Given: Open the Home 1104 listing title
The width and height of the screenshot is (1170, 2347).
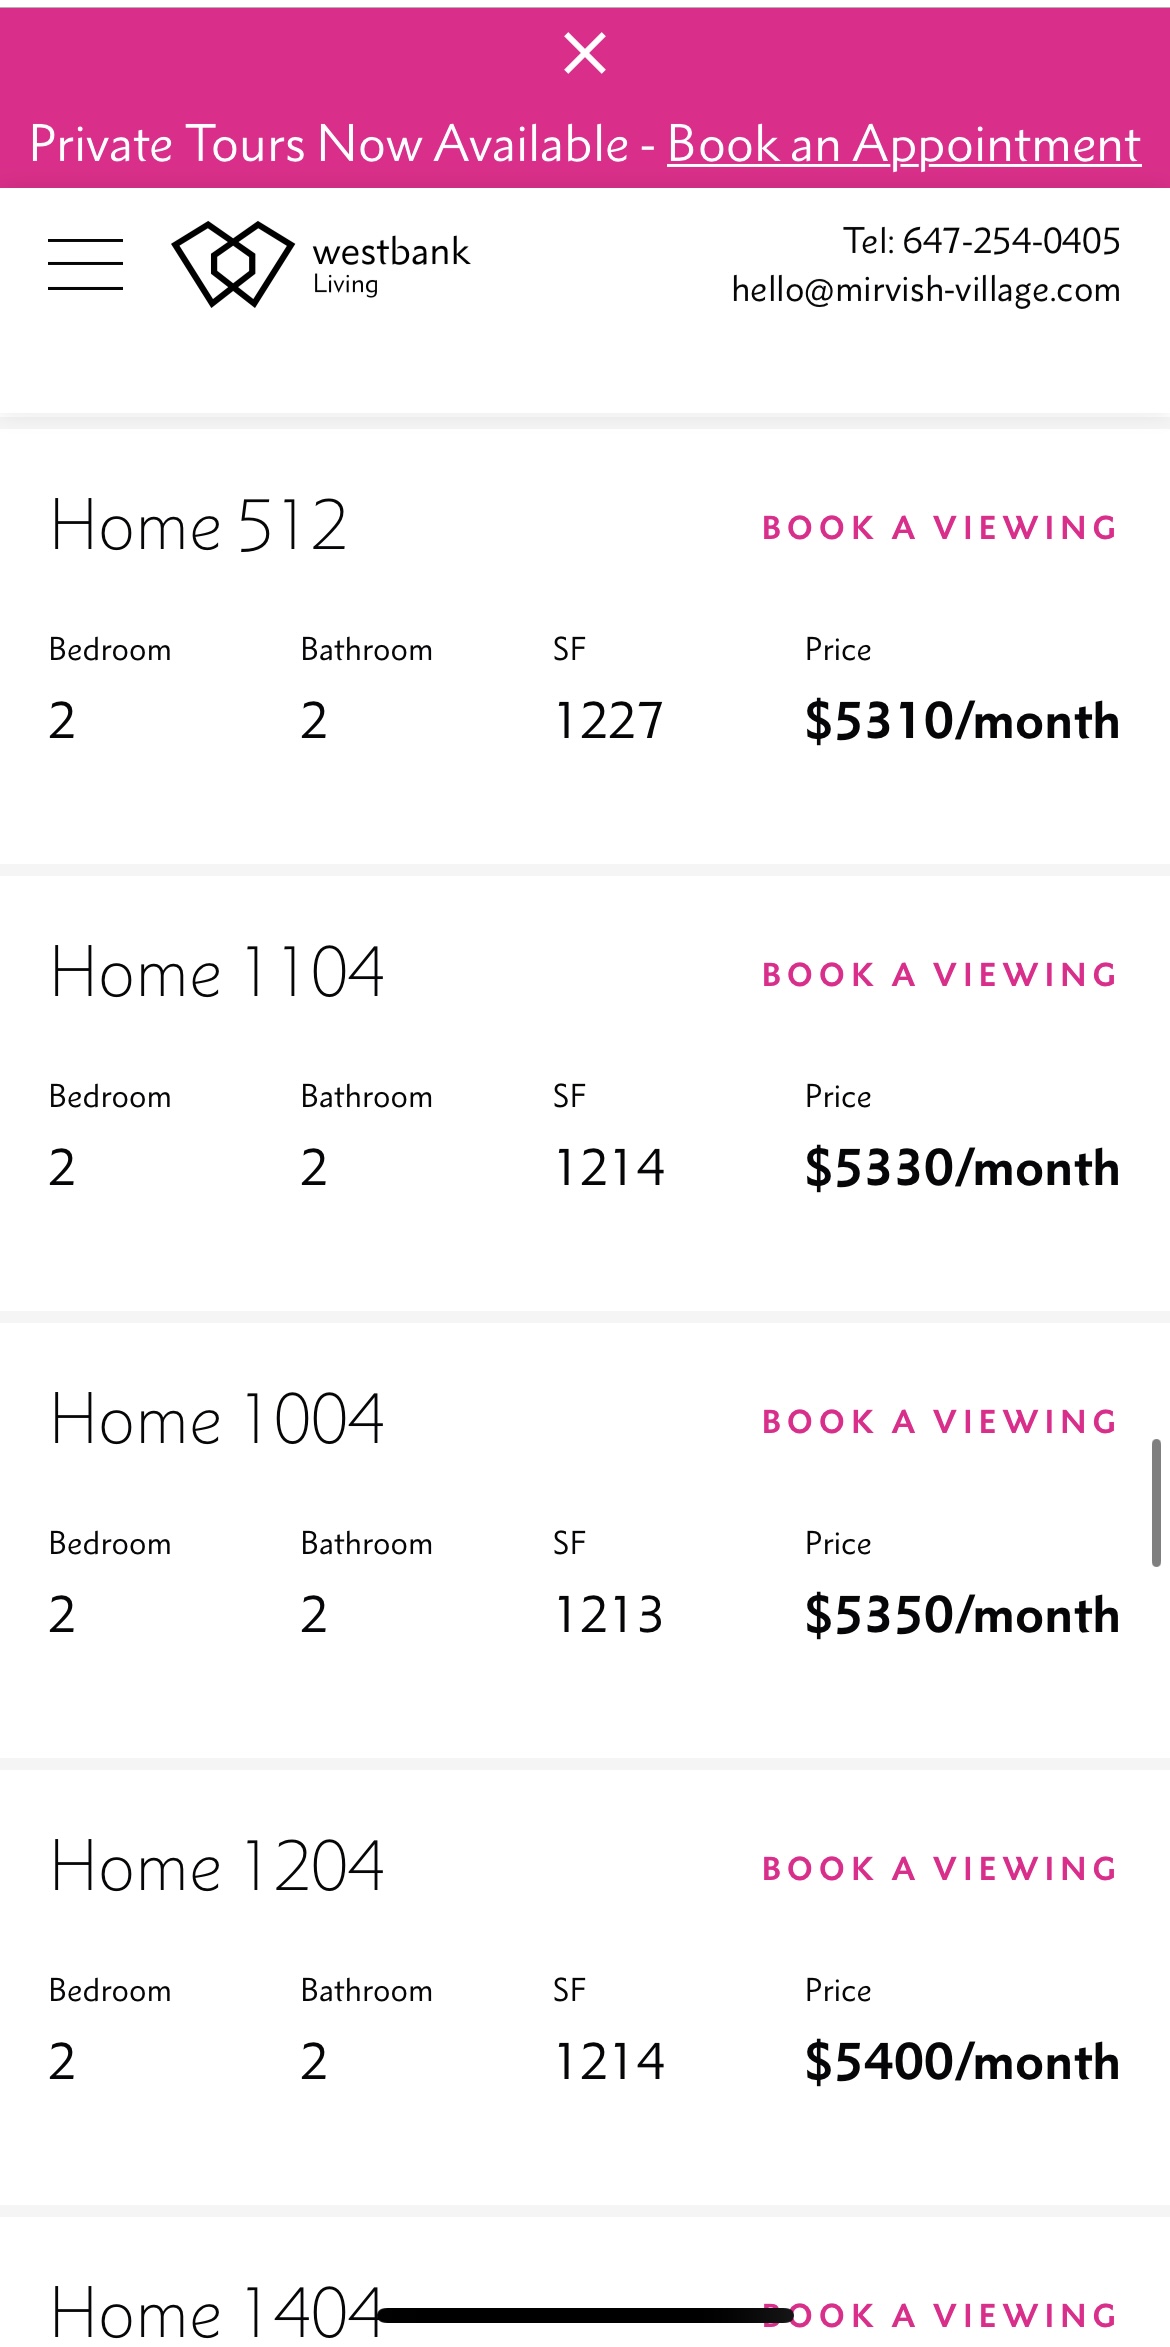Looking at the screenshot, I should click(217, 973).
